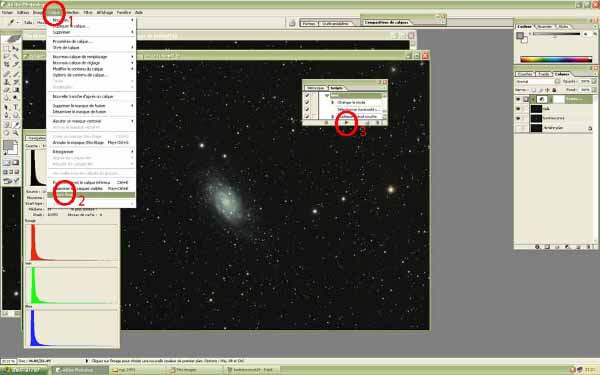Hide the top adjustment layer's eye icon
This screenshot has height=375, width=600.
pyautogui.click(x=518, y=99)
